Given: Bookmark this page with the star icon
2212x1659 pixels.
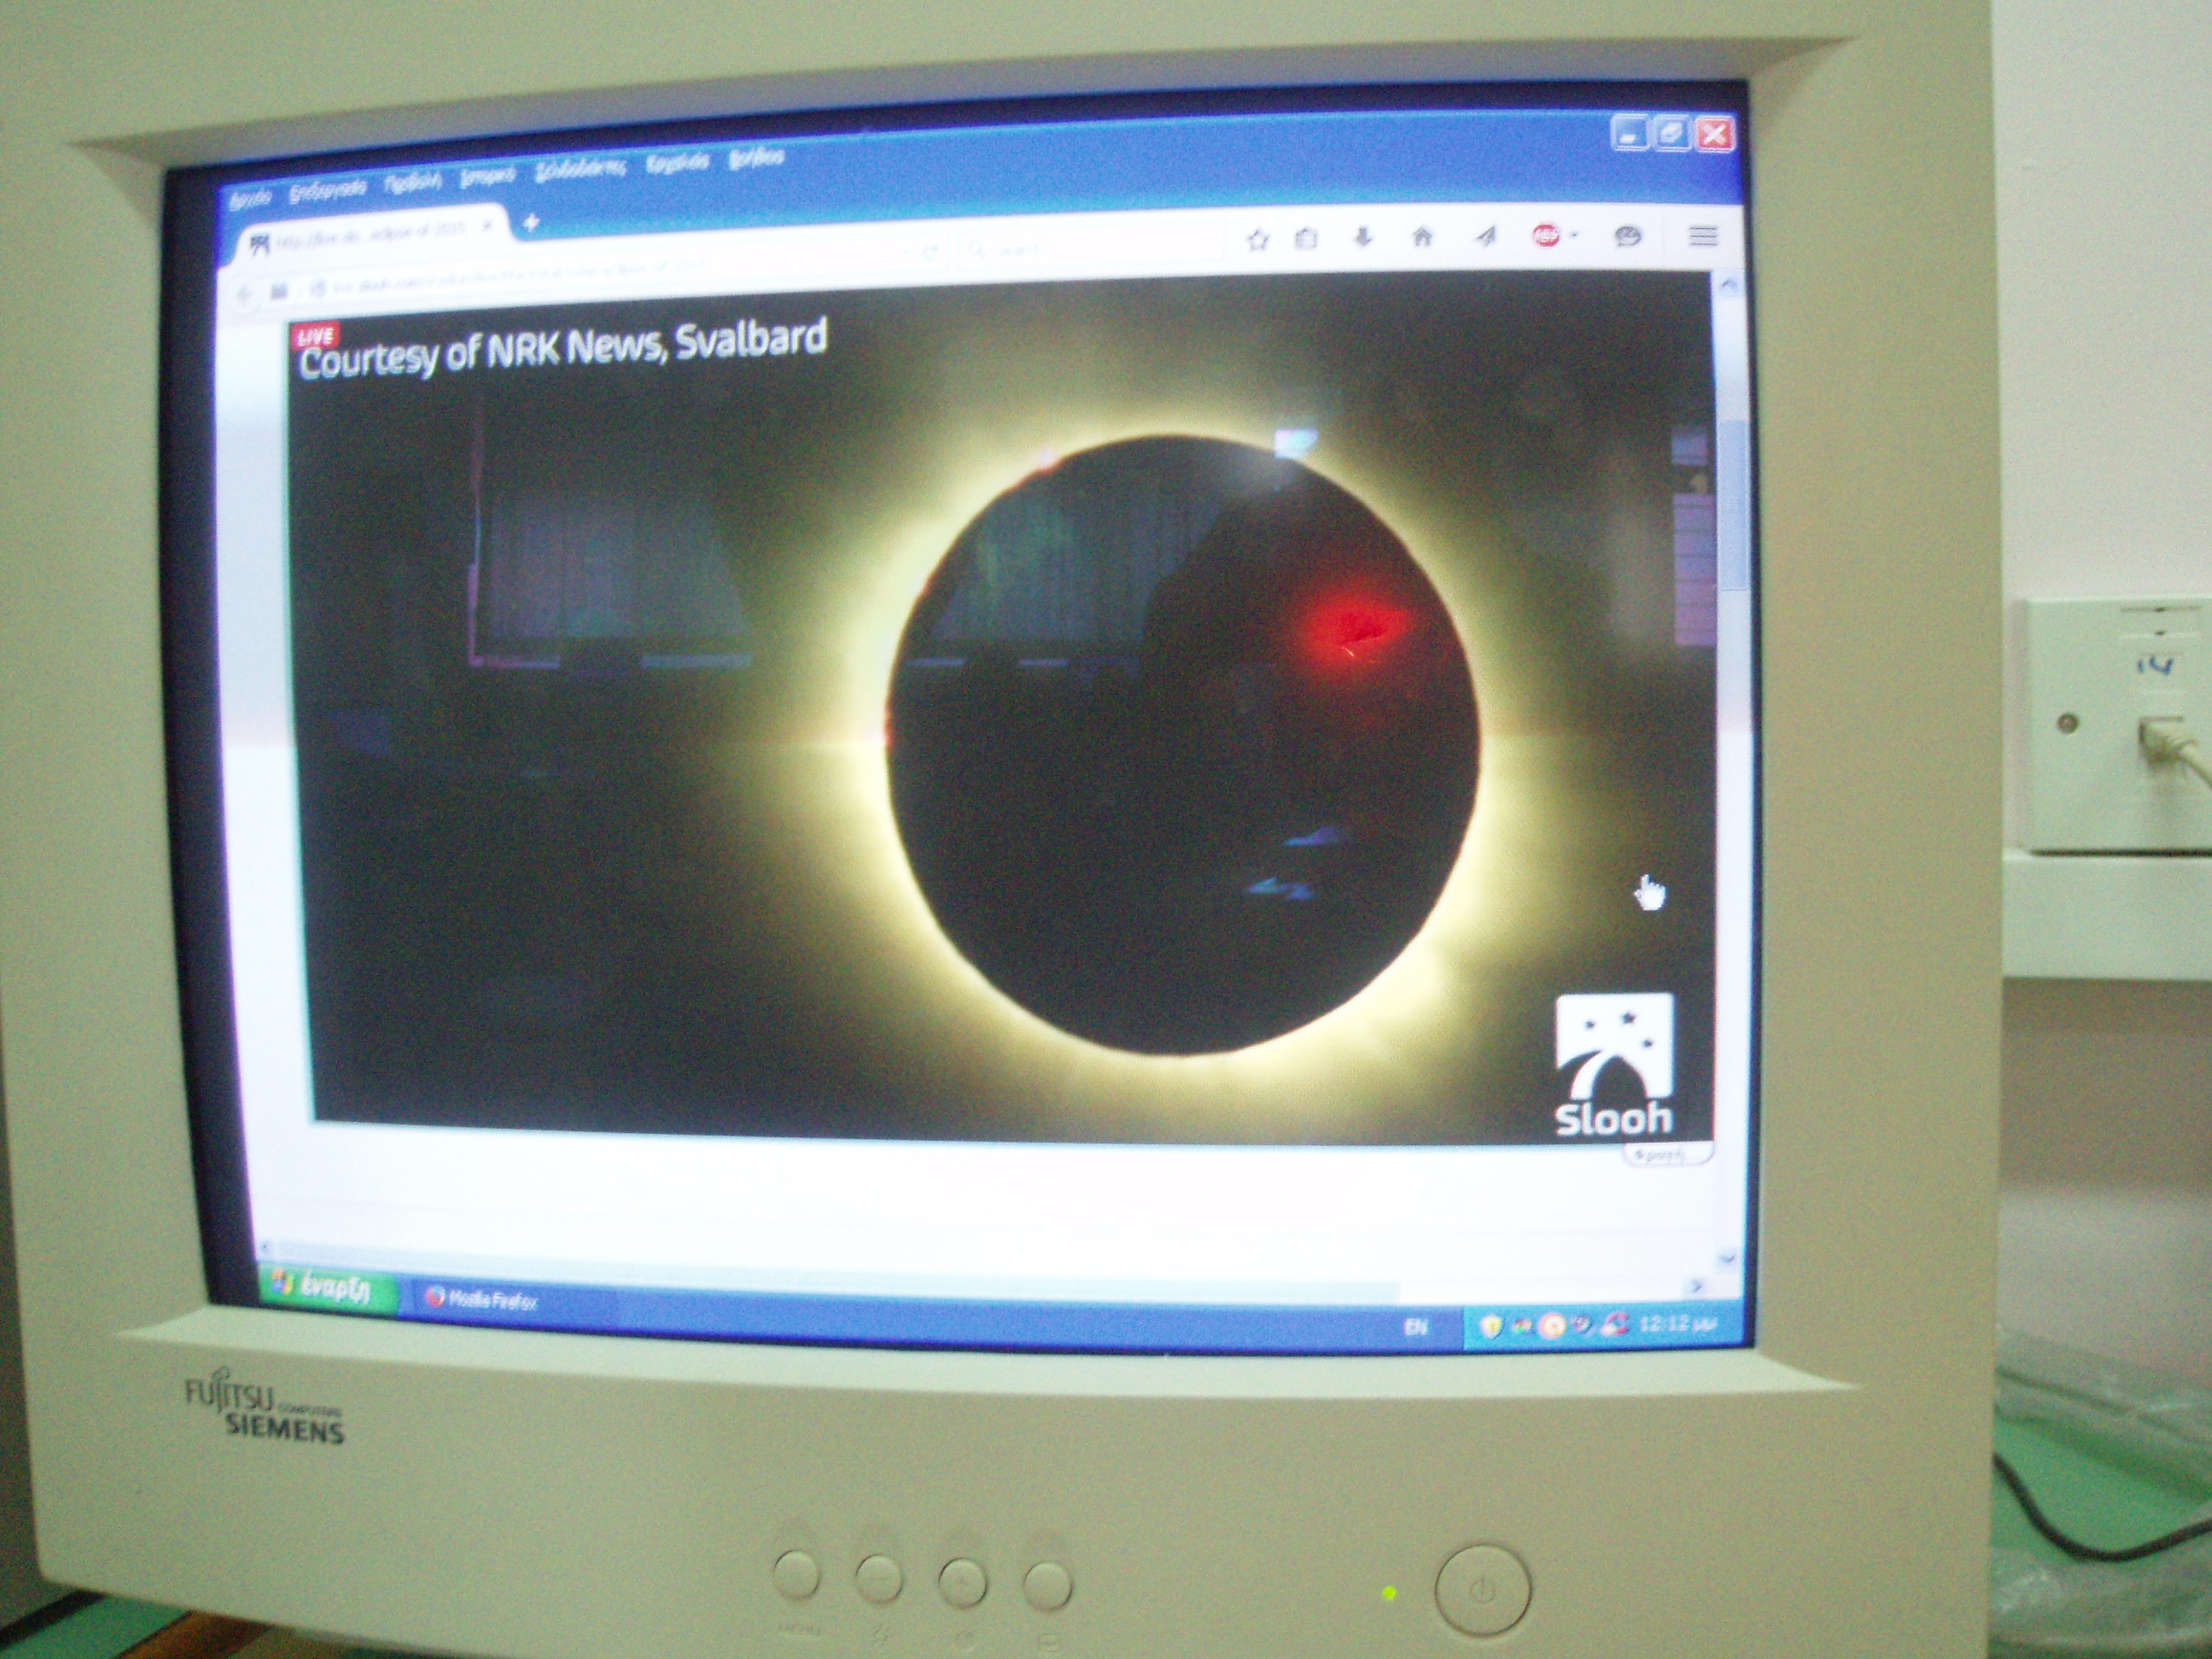Looking at the screenshot, I should (x=1258, y=239).
